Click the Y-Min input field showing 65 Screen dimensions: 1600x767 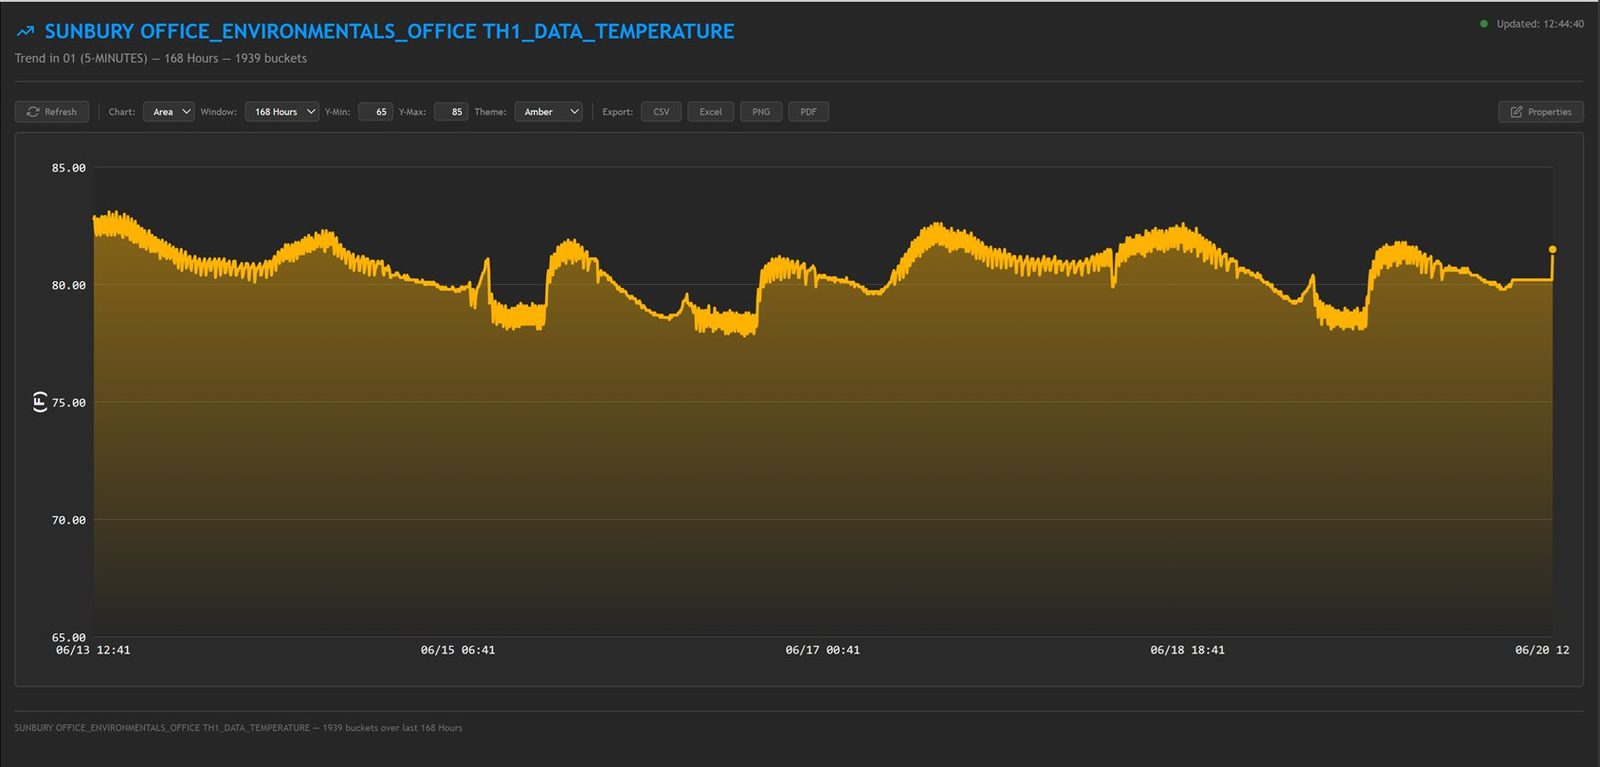point(375,112)
